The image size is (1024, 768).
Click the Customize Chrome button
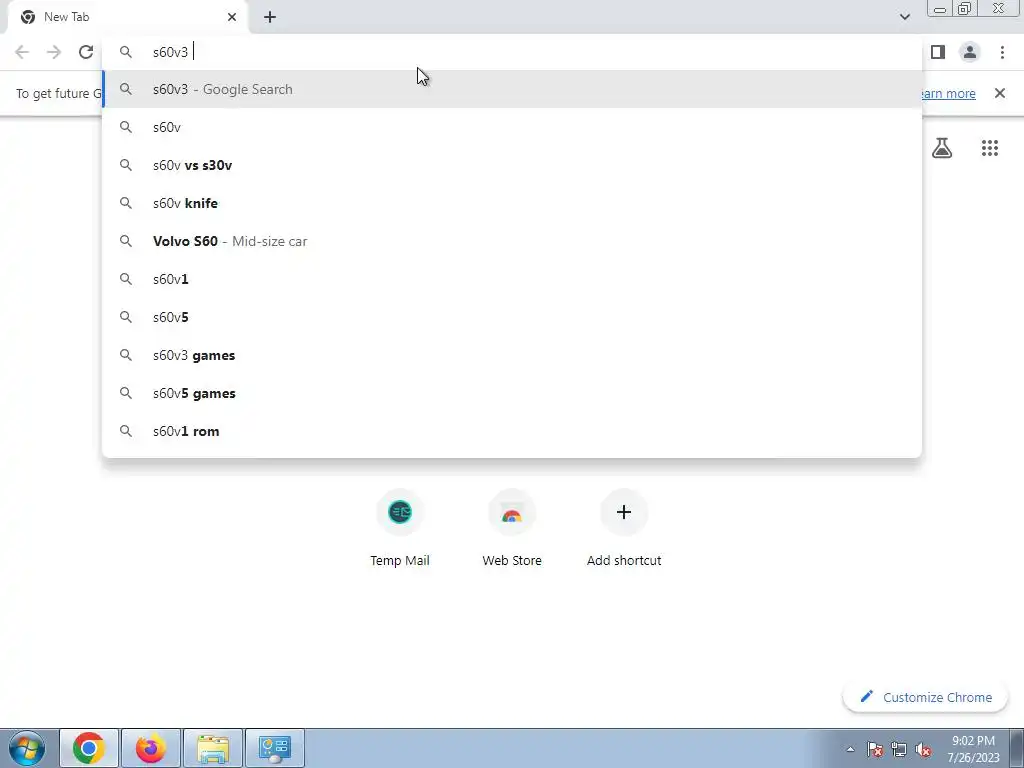pyautogui.click(x=926, y=697)
